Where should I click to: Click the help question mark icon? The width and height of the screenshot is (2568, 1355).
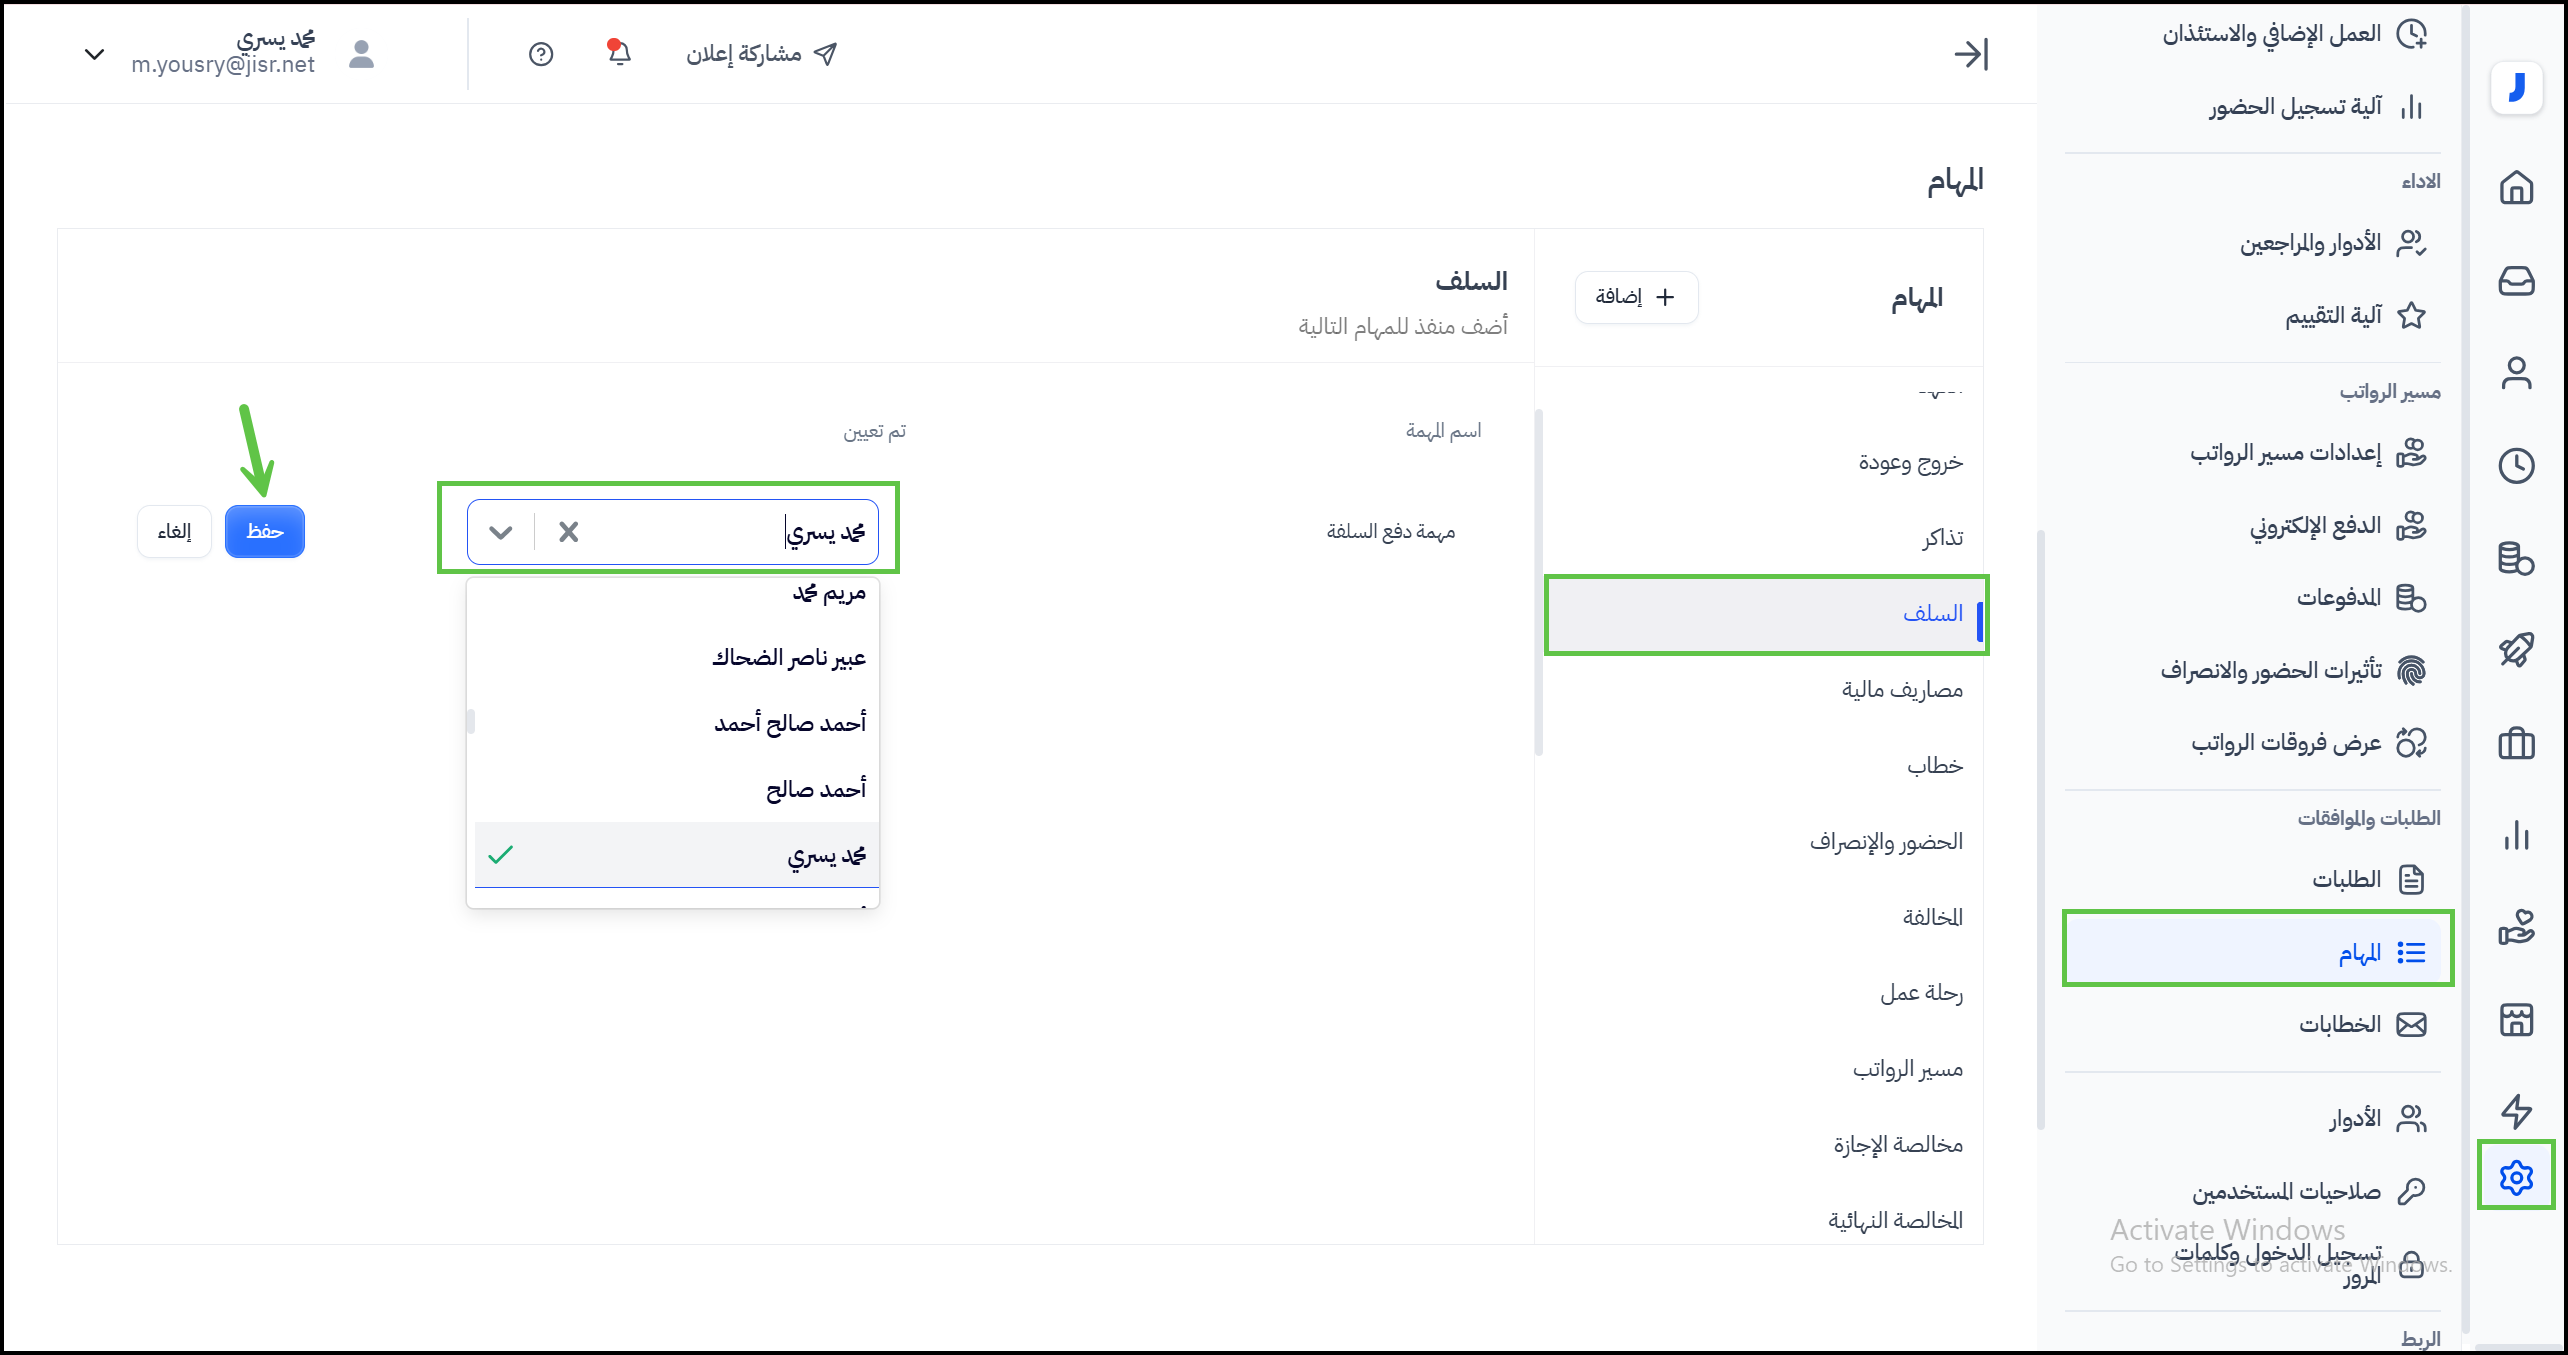coord(541,54)
